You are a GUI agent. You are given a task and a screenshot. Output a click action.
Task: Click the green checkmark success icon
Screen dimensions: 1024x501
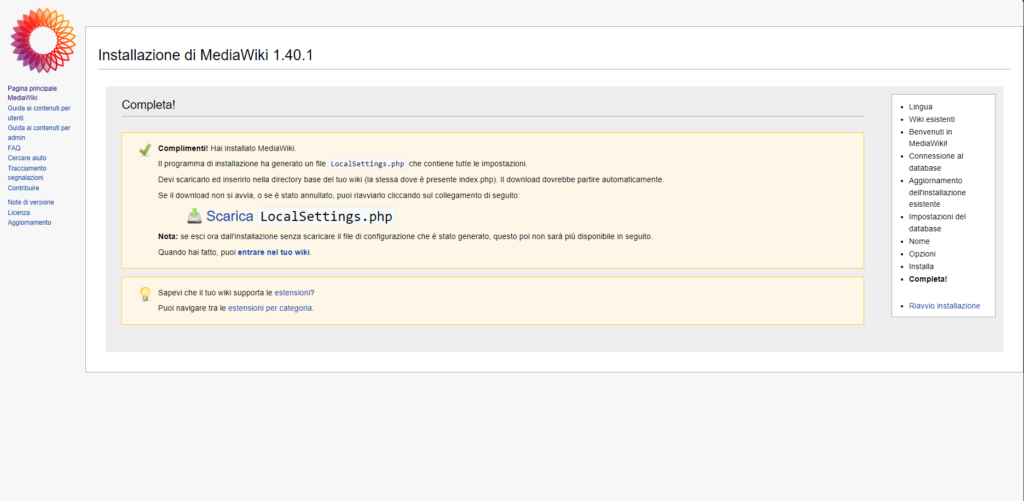(x=145, y=150)
